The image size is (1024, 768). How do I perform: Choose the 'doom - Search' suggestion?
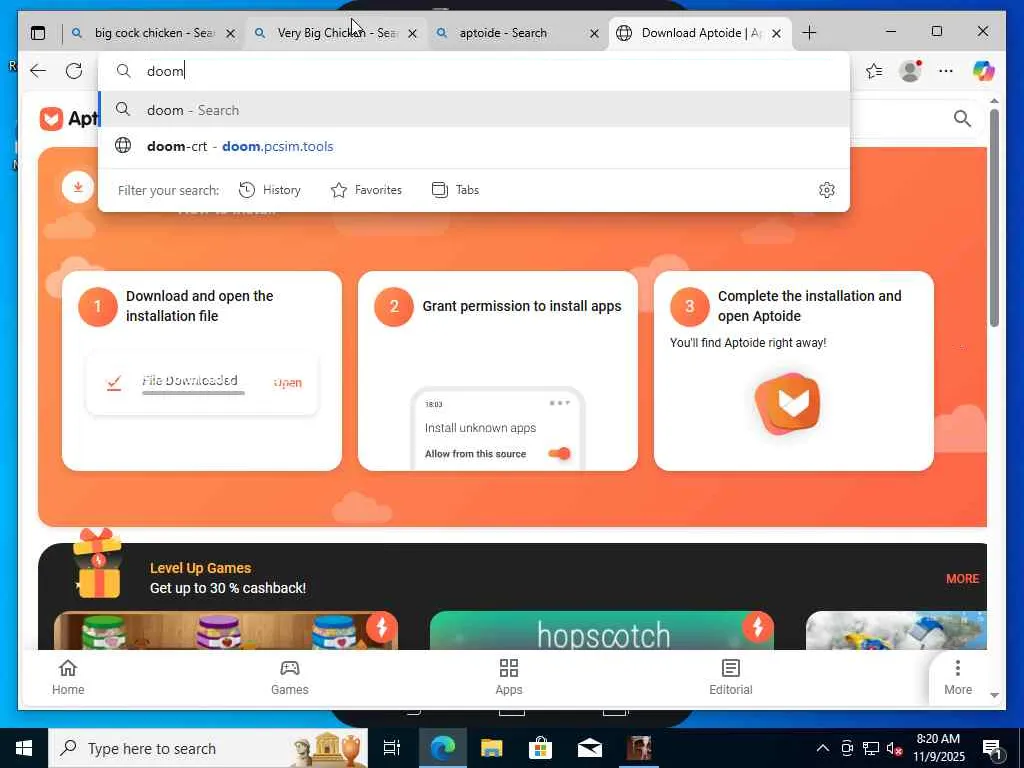473,110
